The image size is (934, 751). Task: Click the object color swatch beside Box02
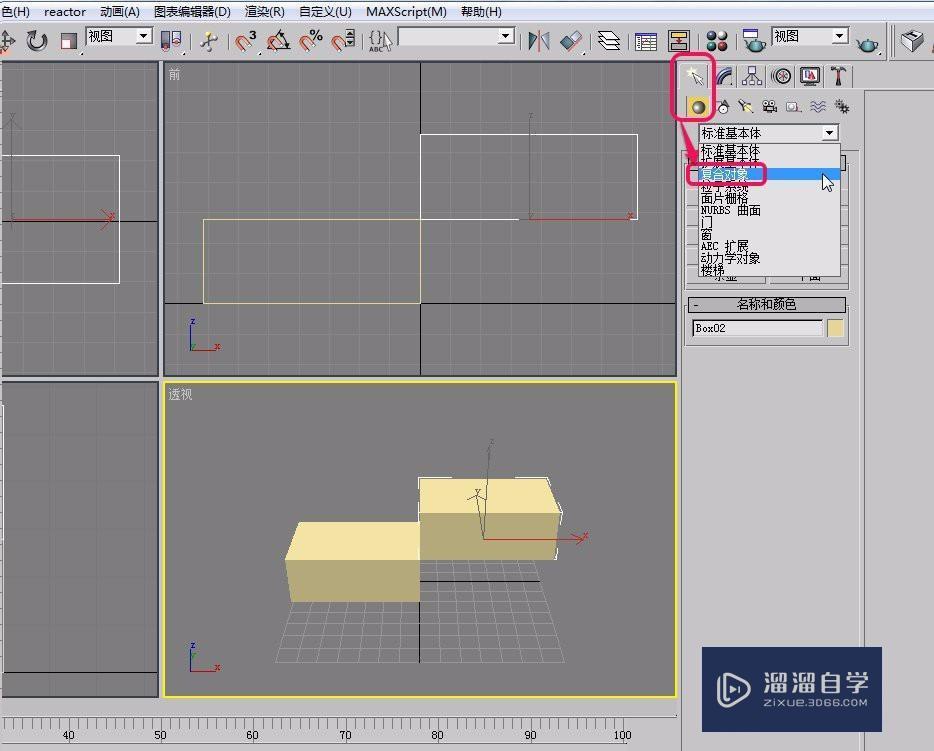pyautogui.click(x=836, y=328)
